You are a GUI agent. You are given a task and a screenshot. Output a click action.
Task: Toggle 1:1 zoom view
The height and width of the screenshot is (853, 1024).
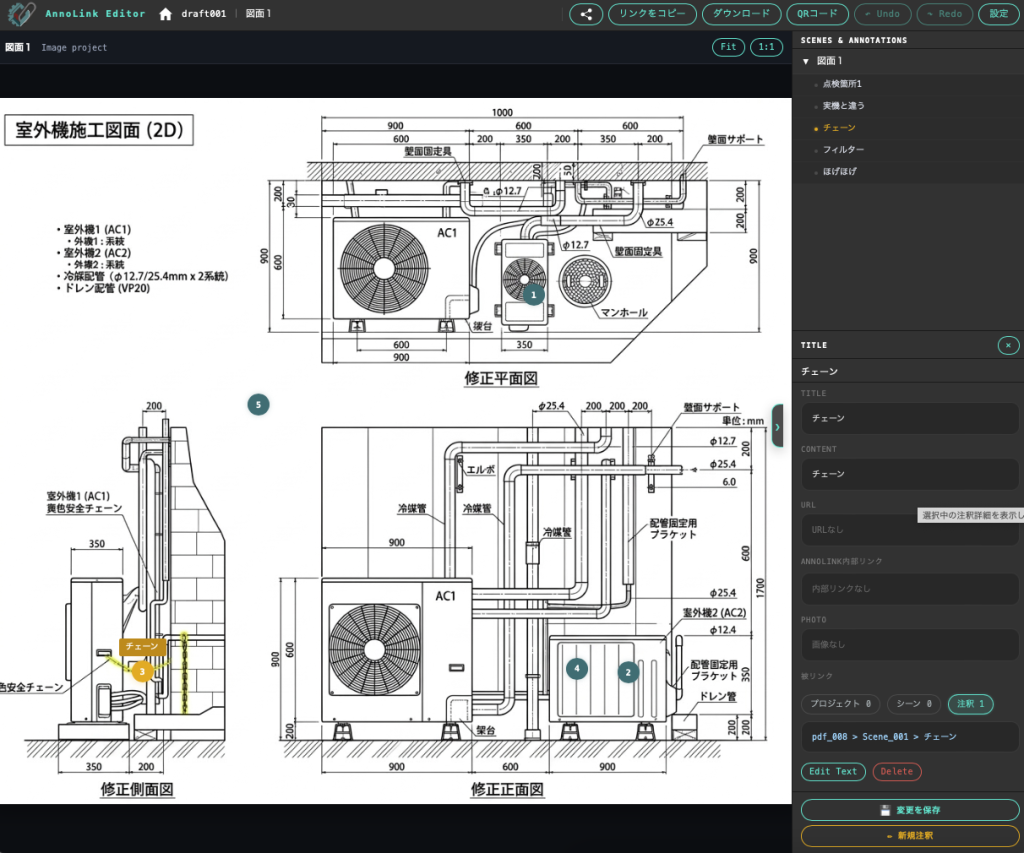tap(766, 47)
